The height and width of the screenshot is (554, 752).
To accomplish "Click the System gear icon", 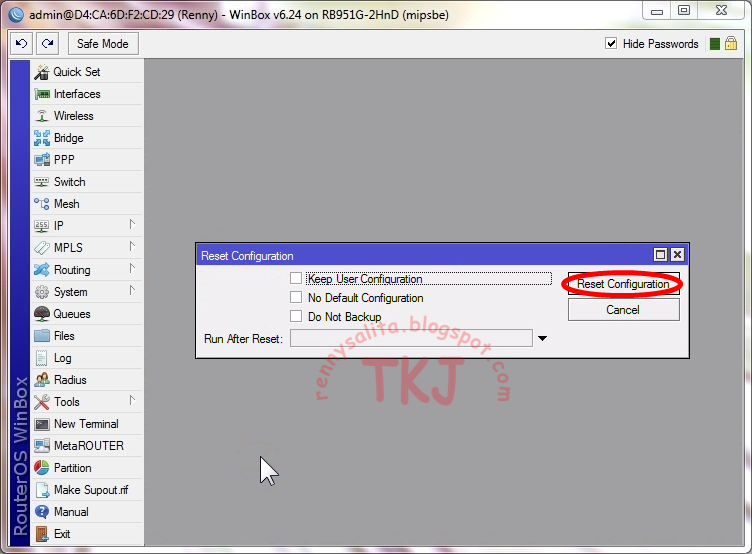I will [42, 292].
